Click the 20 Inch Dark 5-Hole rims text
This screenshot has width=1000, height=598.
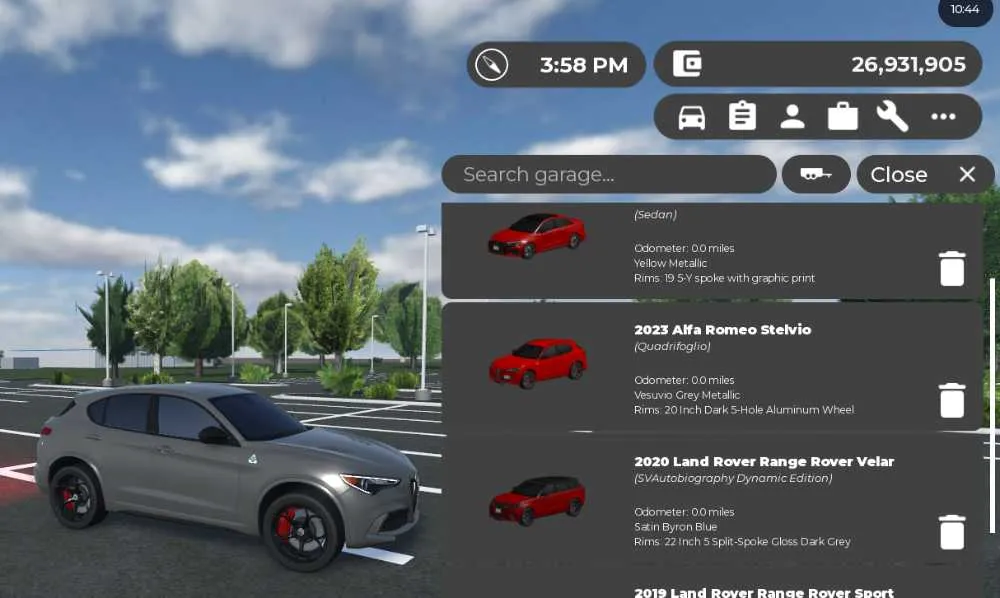(x=744, y=410)
